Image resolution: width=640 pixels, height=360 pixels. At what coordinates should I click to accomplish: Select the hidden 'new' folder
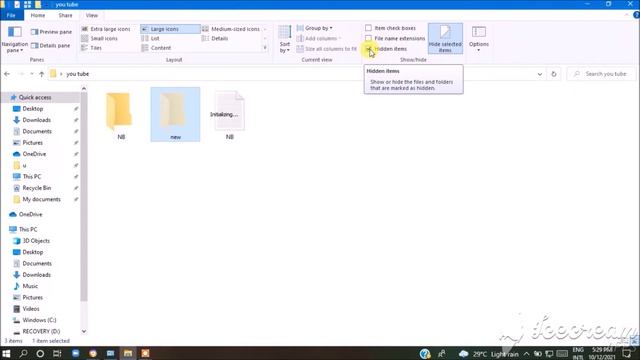[176, 115]
